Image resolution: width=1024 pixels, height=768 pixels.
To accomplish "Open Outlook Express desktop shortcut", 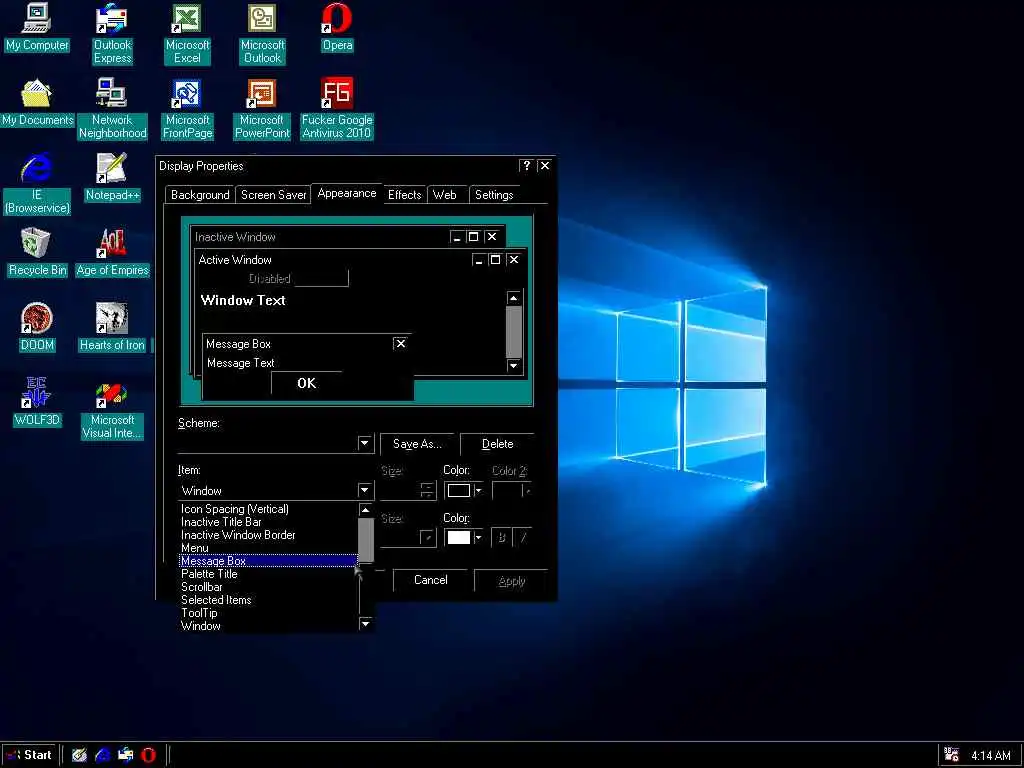I will pos(112,33).
